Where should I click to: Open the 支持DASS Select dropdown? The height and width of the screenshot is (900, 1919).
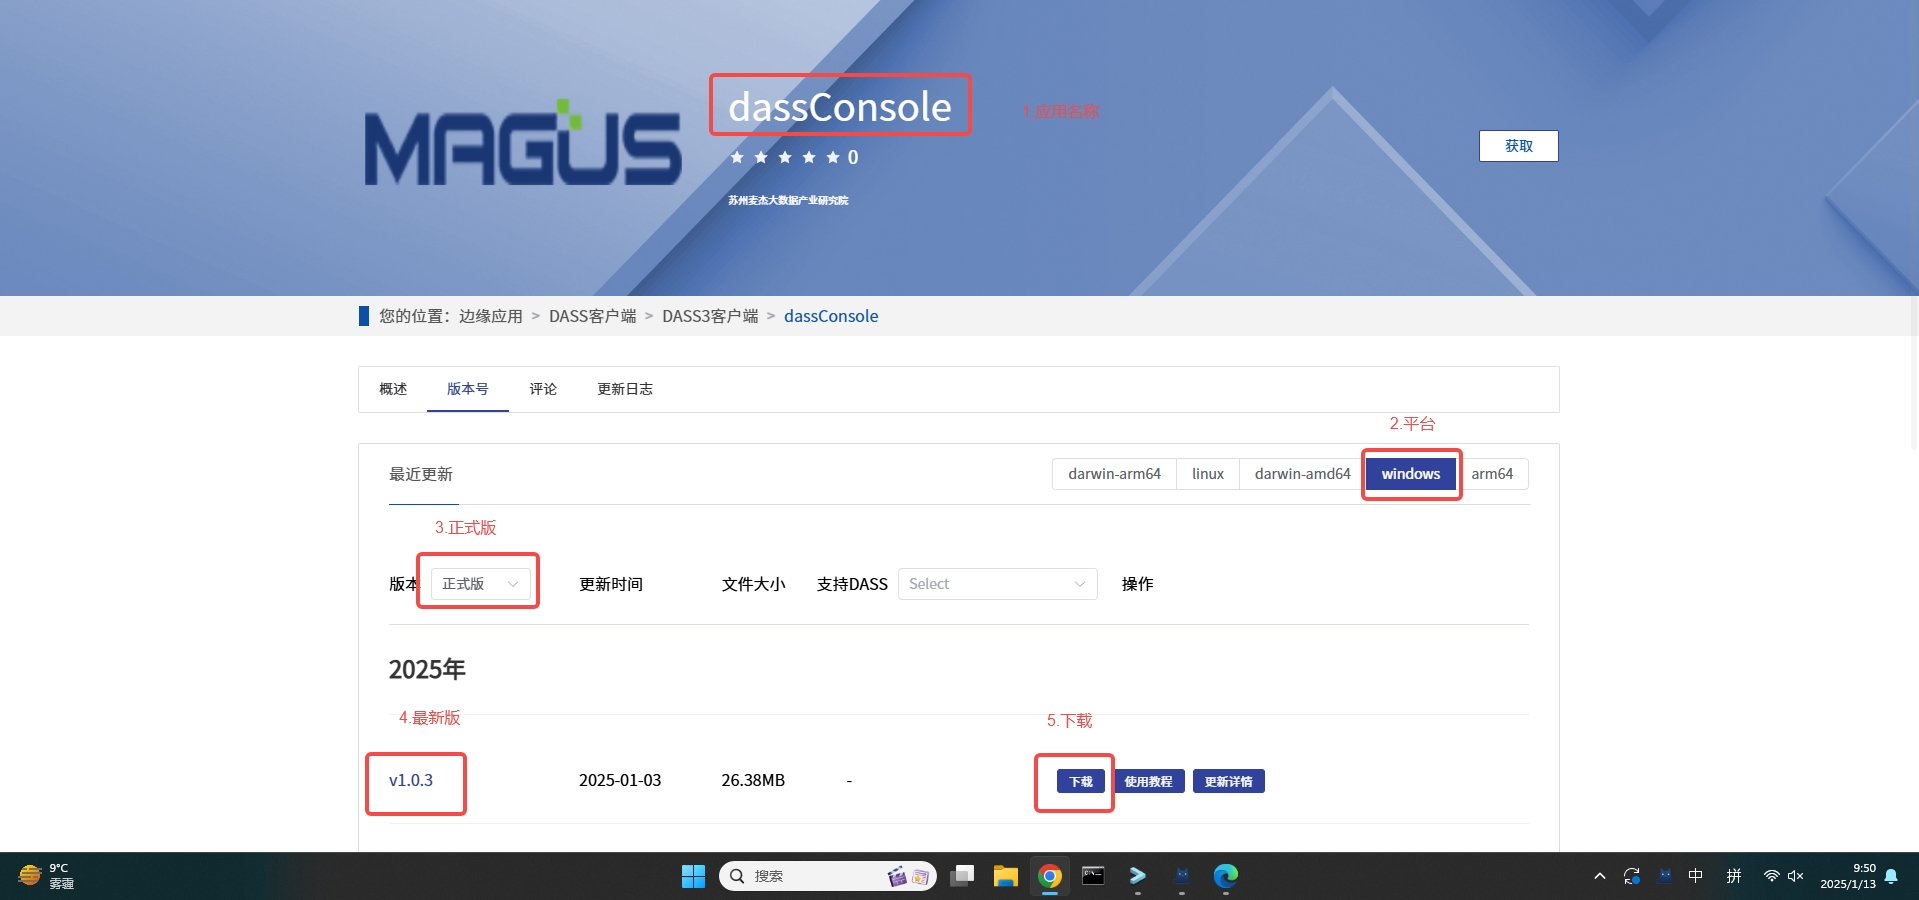pos(997,584)
